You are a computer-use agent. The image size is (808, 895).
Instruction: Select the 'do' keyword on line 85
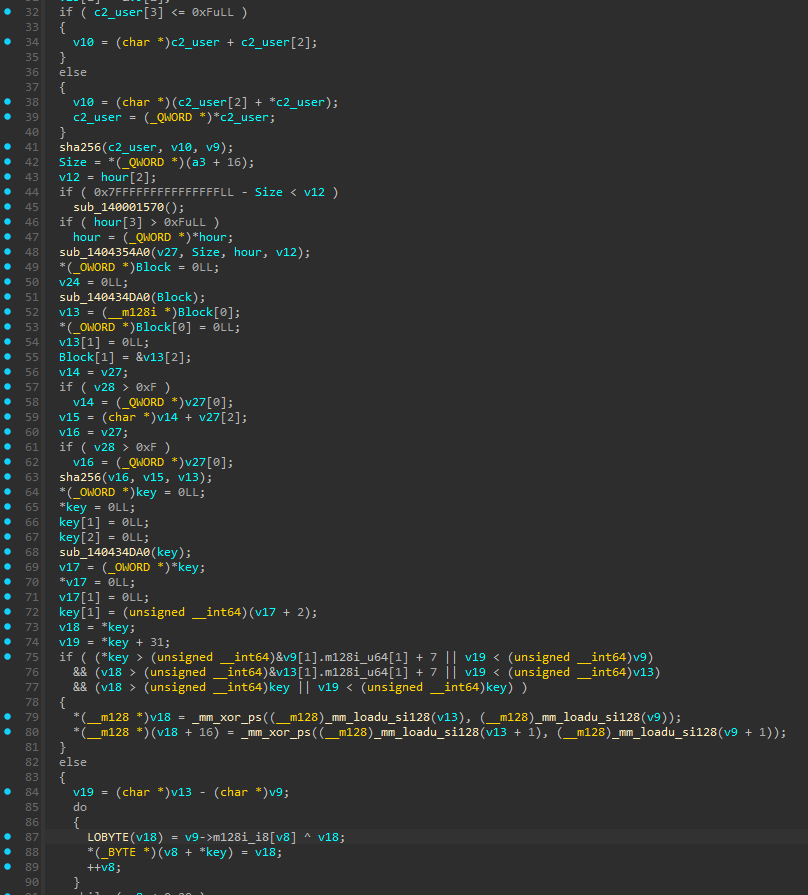pos(80,807)
